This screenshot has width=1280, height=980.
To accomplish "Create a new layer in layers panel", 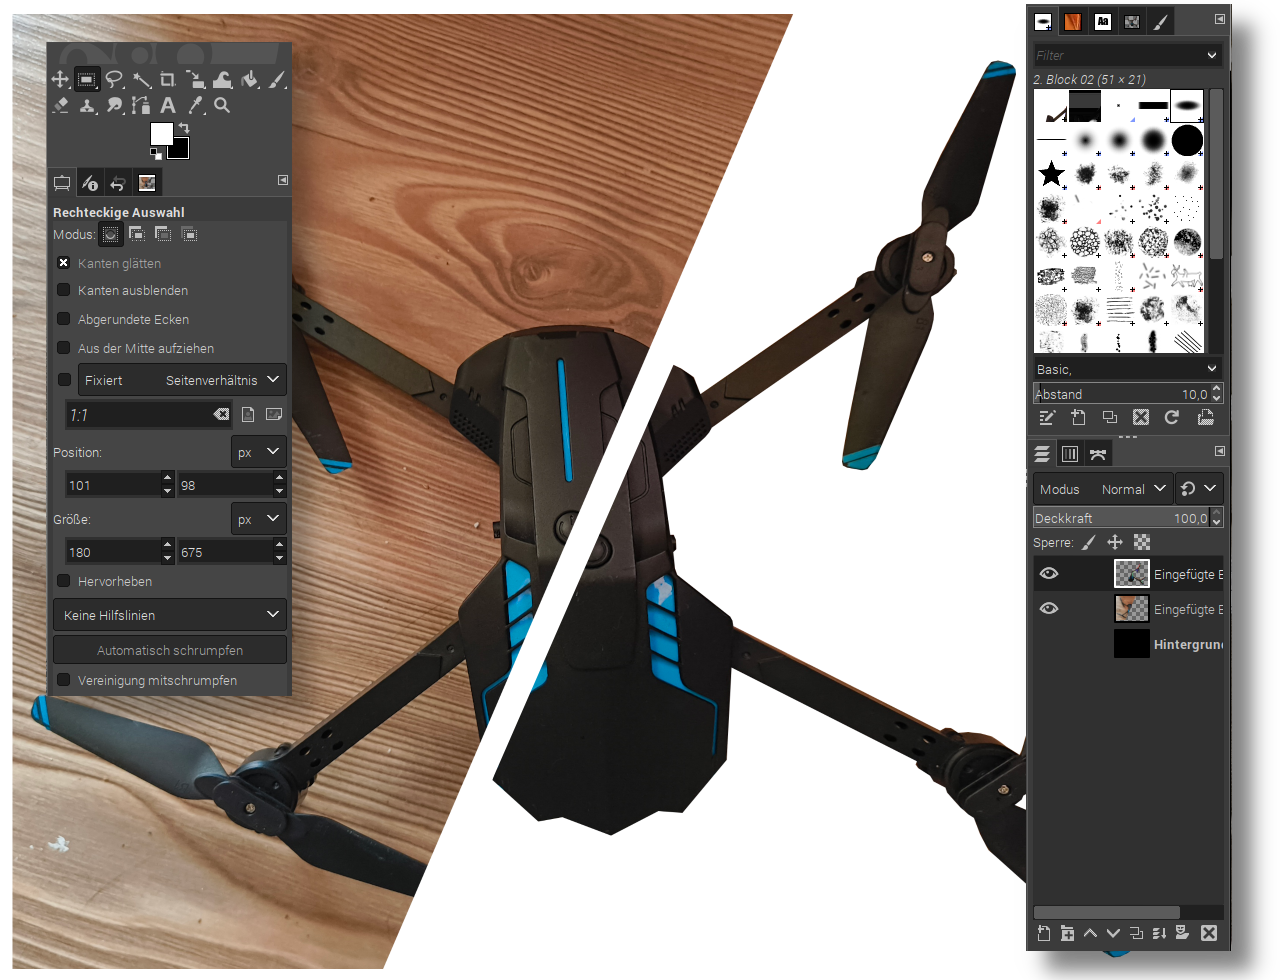I will click(1043, 933).
